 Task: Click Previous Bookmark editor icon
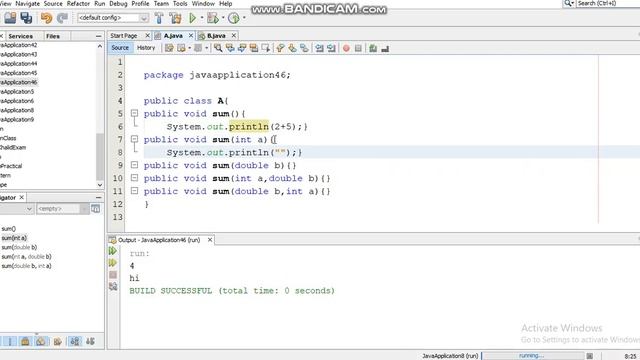[x=280, y=48]
